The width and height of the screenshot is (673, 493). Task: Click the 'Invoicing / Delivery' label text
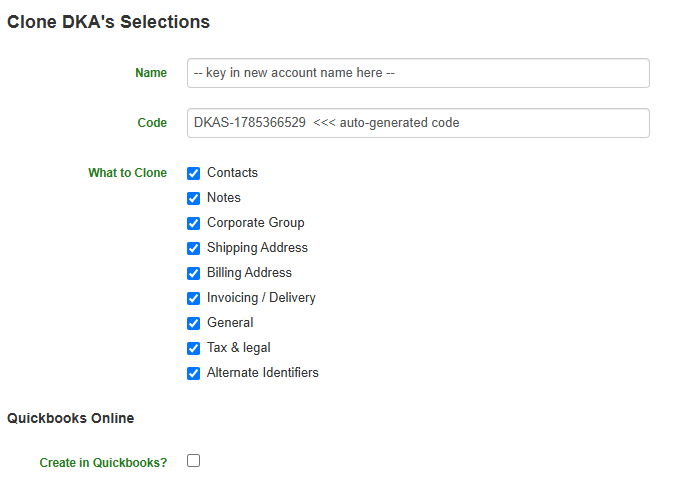[x=261, y=297]
